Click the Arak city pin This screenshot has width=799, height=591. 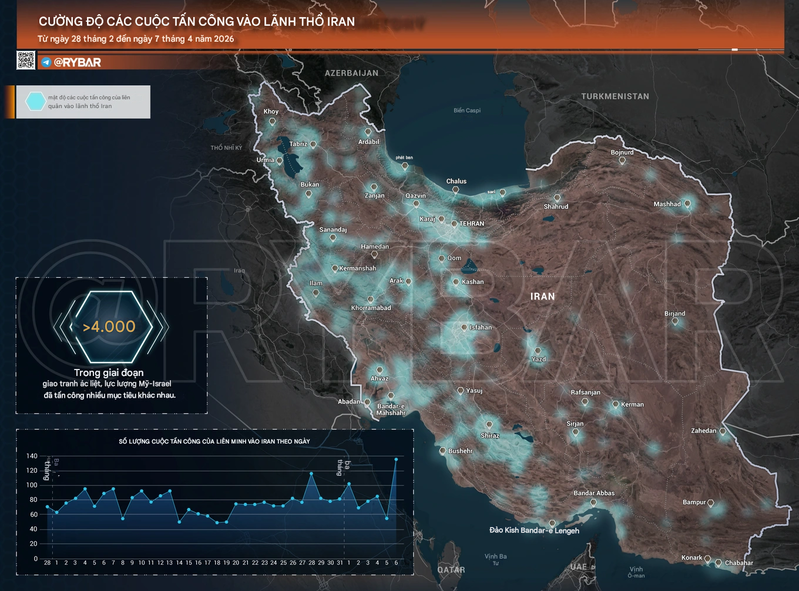tap(408, 281)
